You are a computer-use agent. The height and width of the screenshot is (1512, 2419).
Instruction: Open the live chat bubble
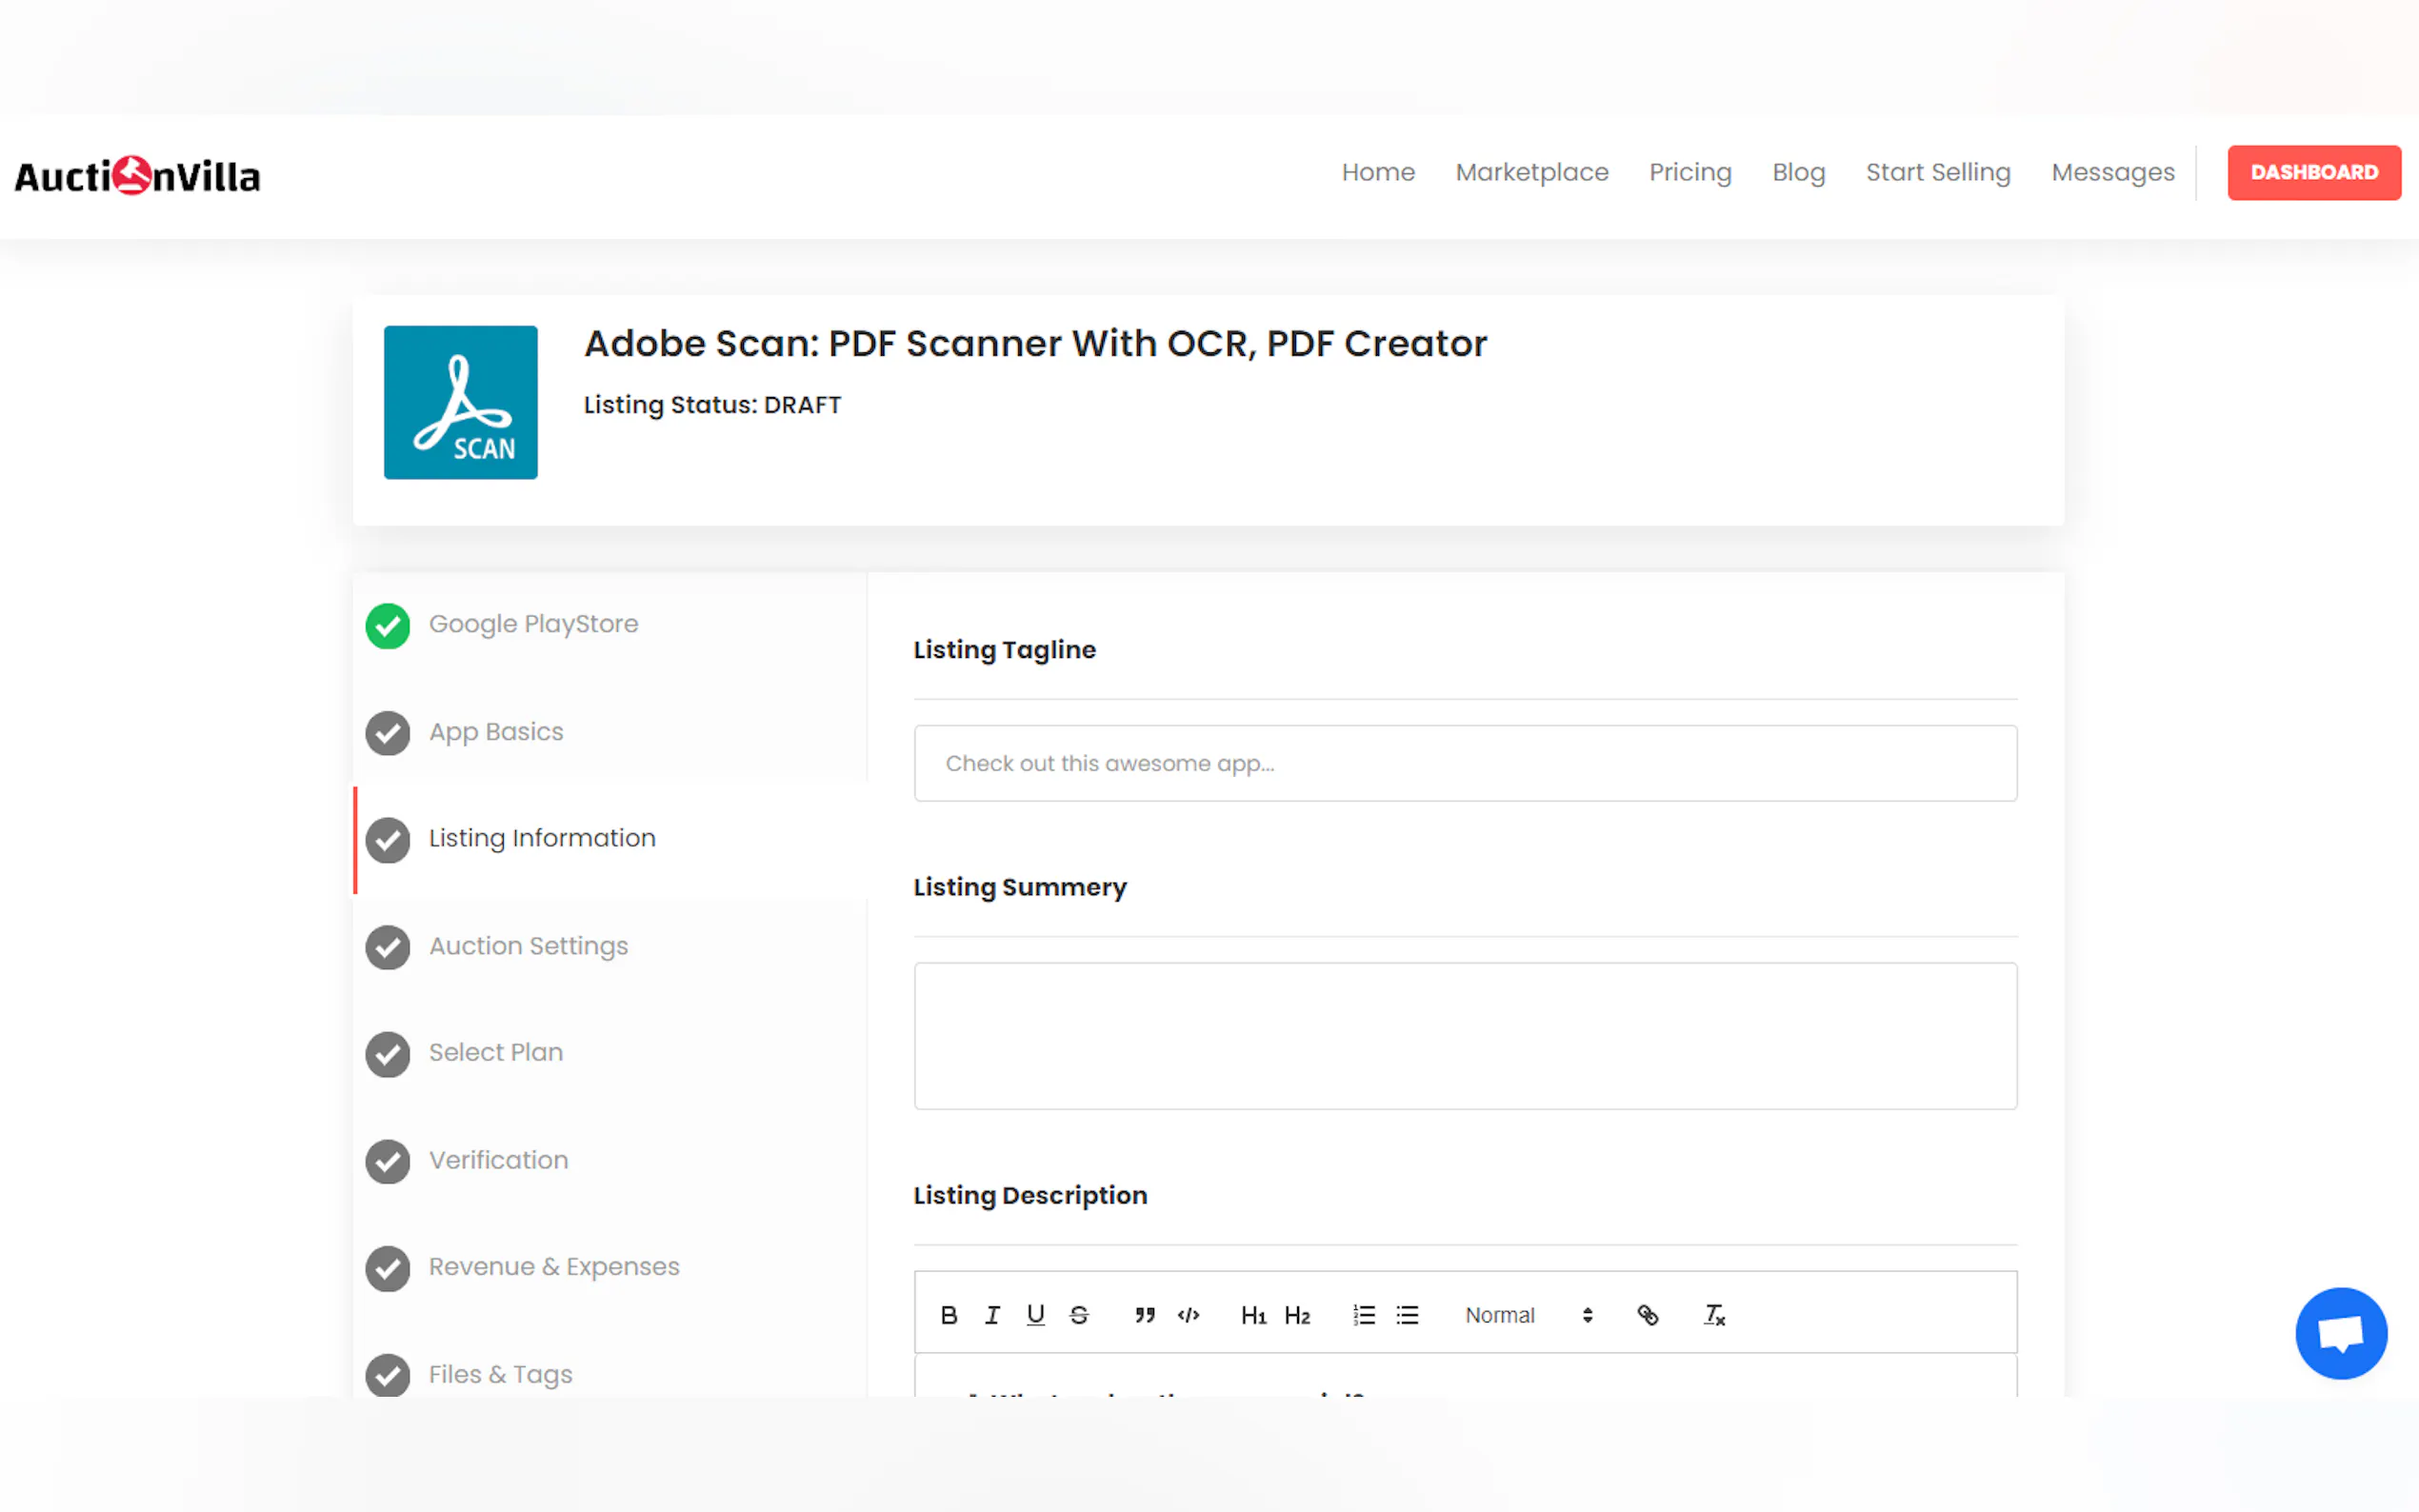coord(2340,1333)
